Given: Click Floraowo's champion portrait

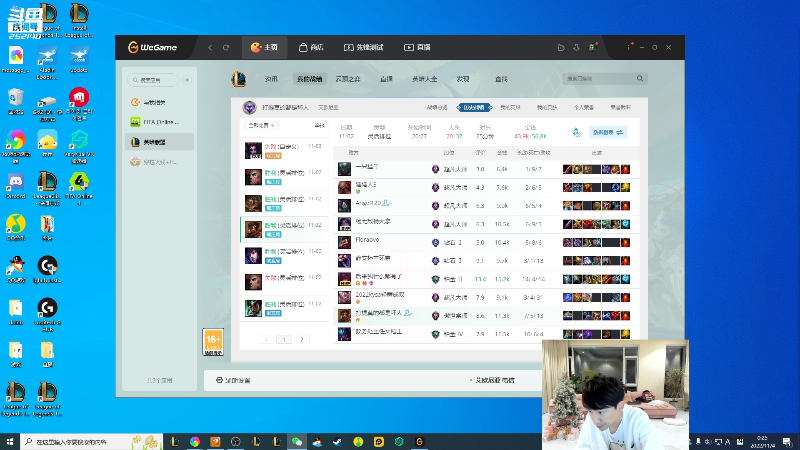Looking at the screenshot, I should (x=344, y=242).
